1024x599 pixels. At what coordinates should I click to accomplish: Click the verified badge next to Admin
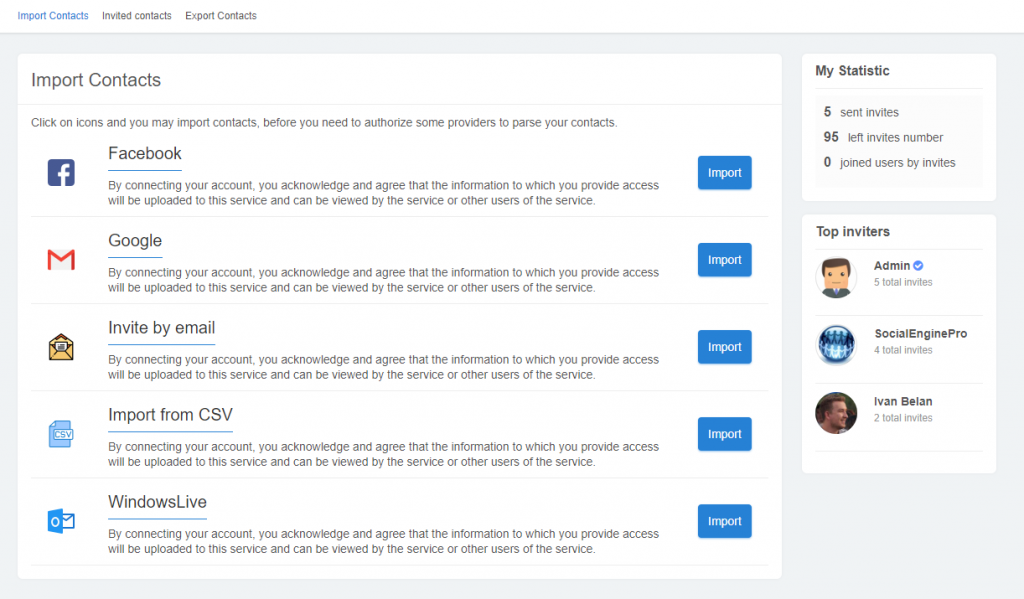(918, 266)
